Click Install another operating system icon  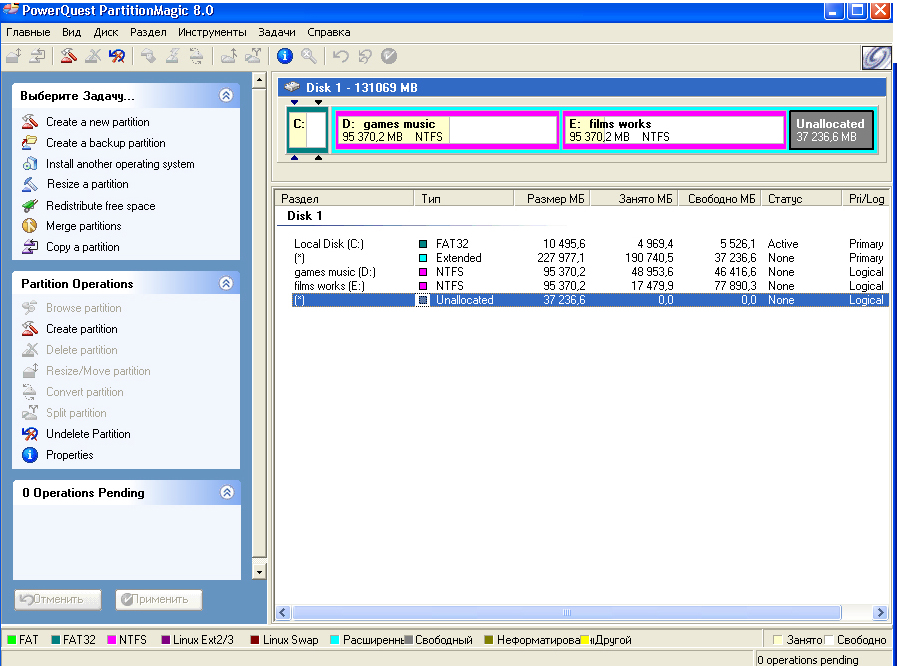[29, 163]
